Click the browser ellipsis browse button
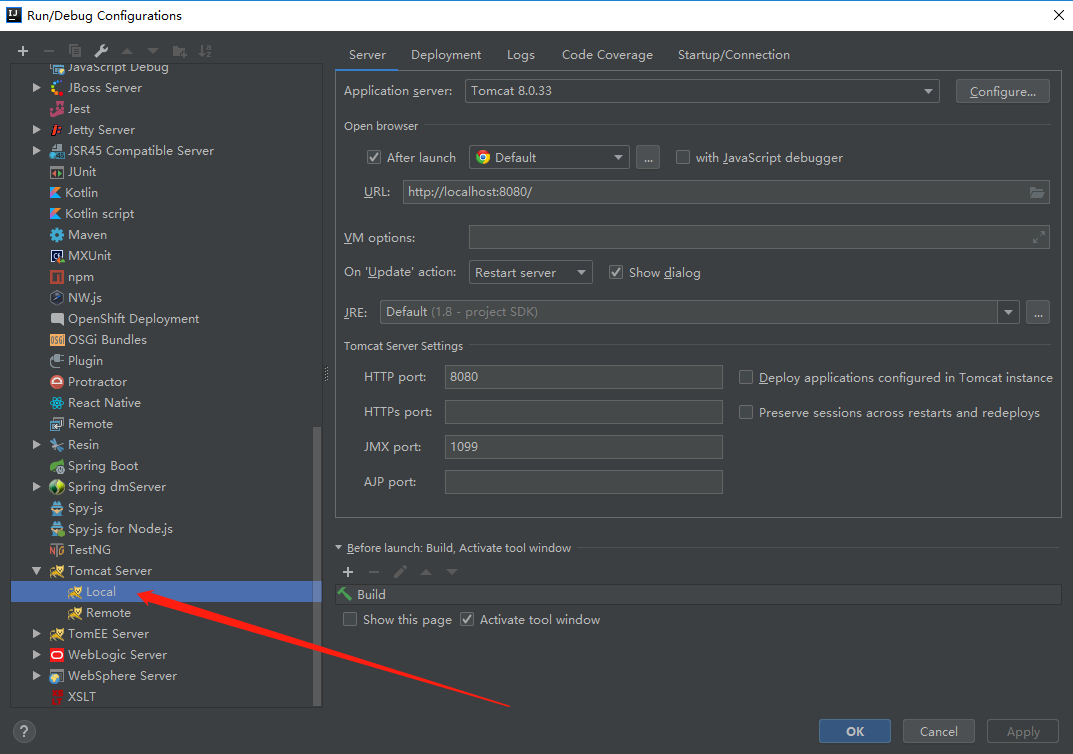Image resolution: width=1073 pixels, height=754 pixels. click(647, 157)
